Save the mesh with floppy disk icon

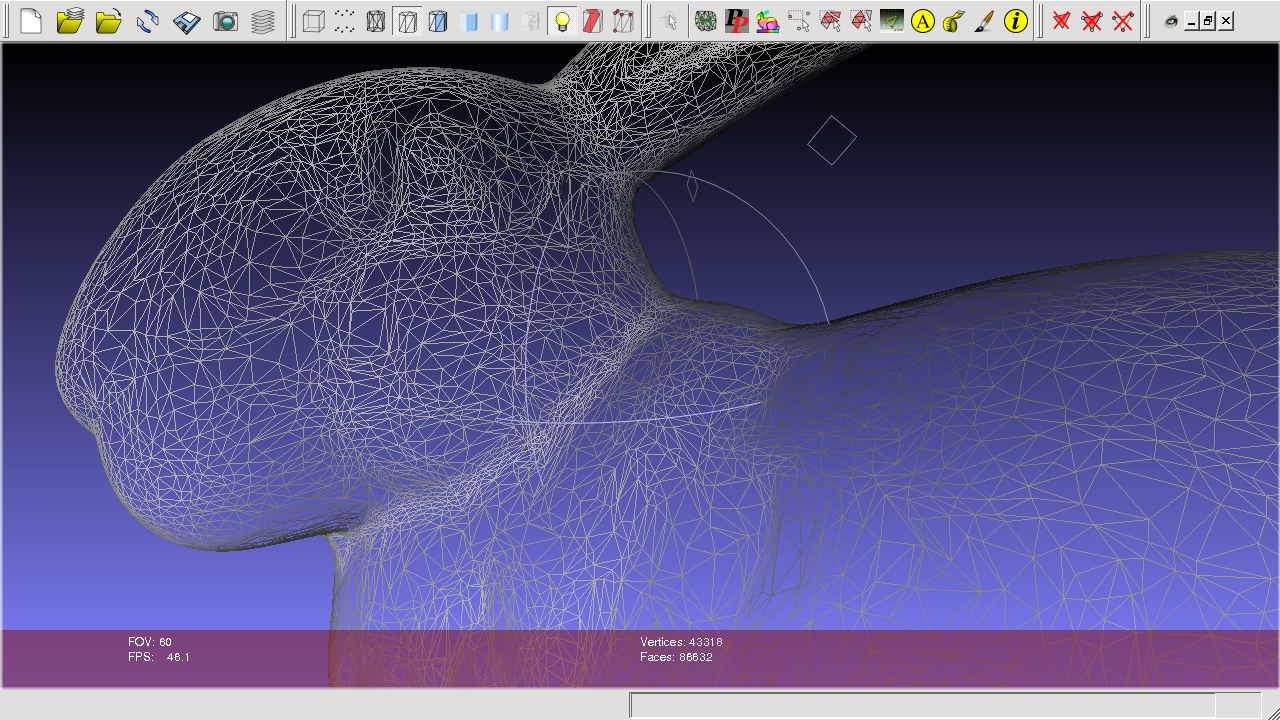pos(187,21)
